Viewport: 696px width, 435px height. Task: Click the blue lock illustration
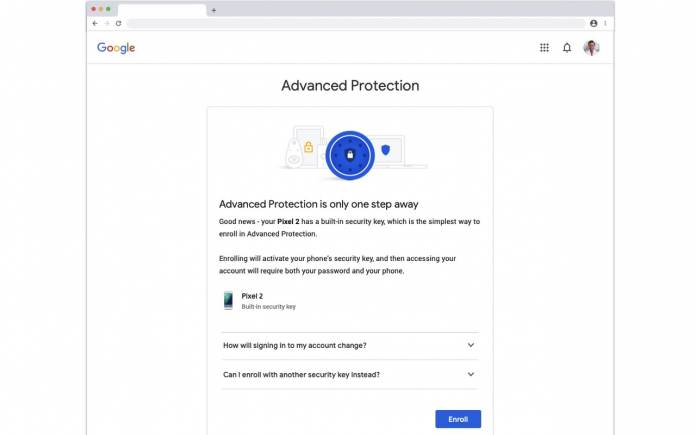(x=350, y=155)
